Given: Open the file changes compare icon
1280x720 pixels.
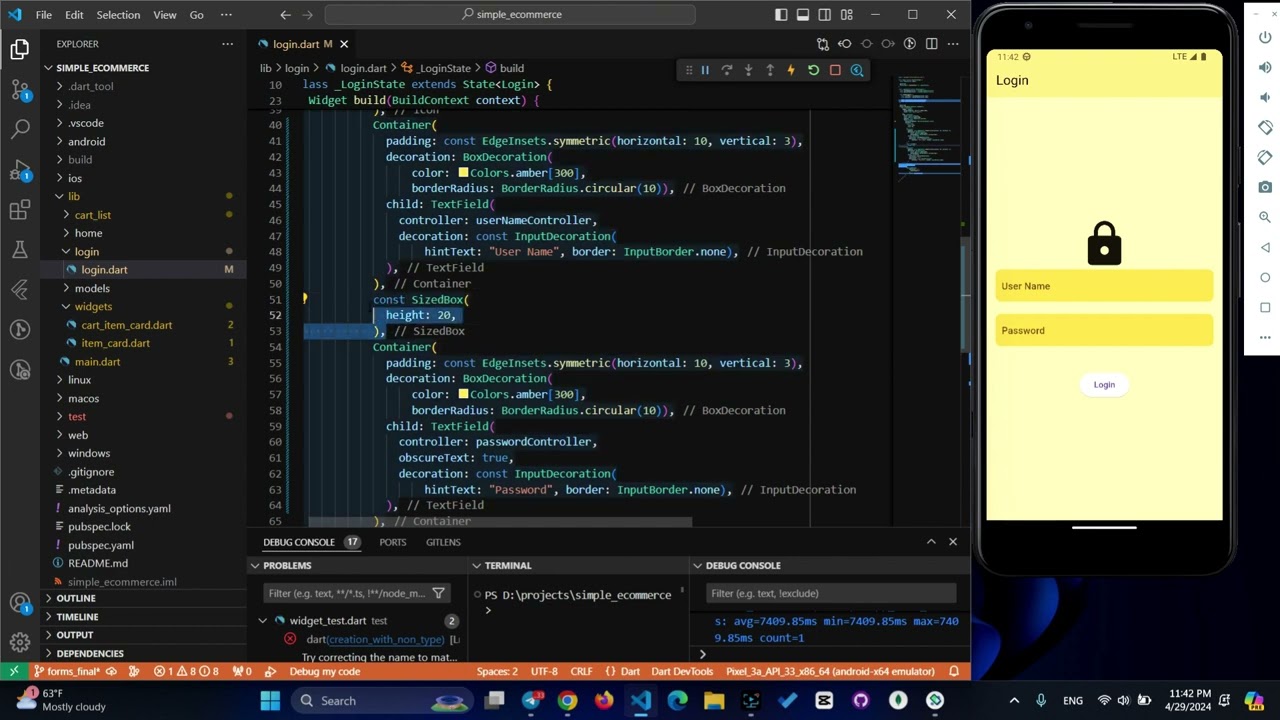Looking at the screenshot, I should click(x=823, y=44).
